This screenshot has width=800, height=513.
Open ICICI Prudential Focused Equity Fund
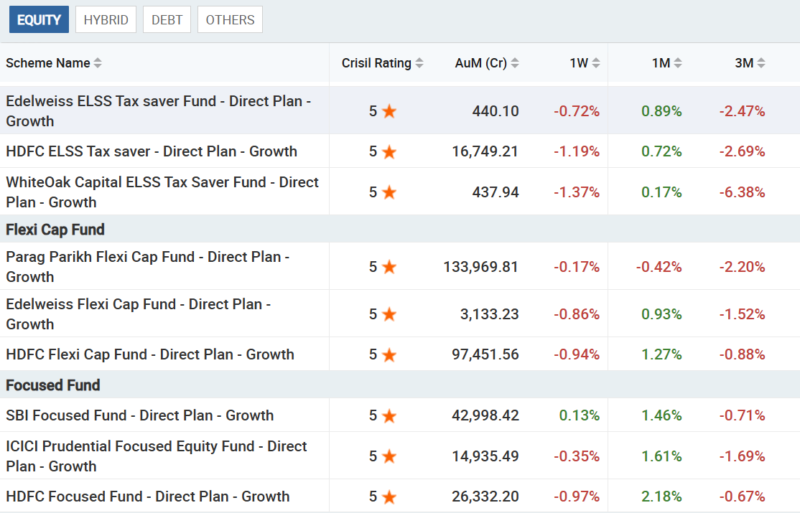[x=156, y=456]
